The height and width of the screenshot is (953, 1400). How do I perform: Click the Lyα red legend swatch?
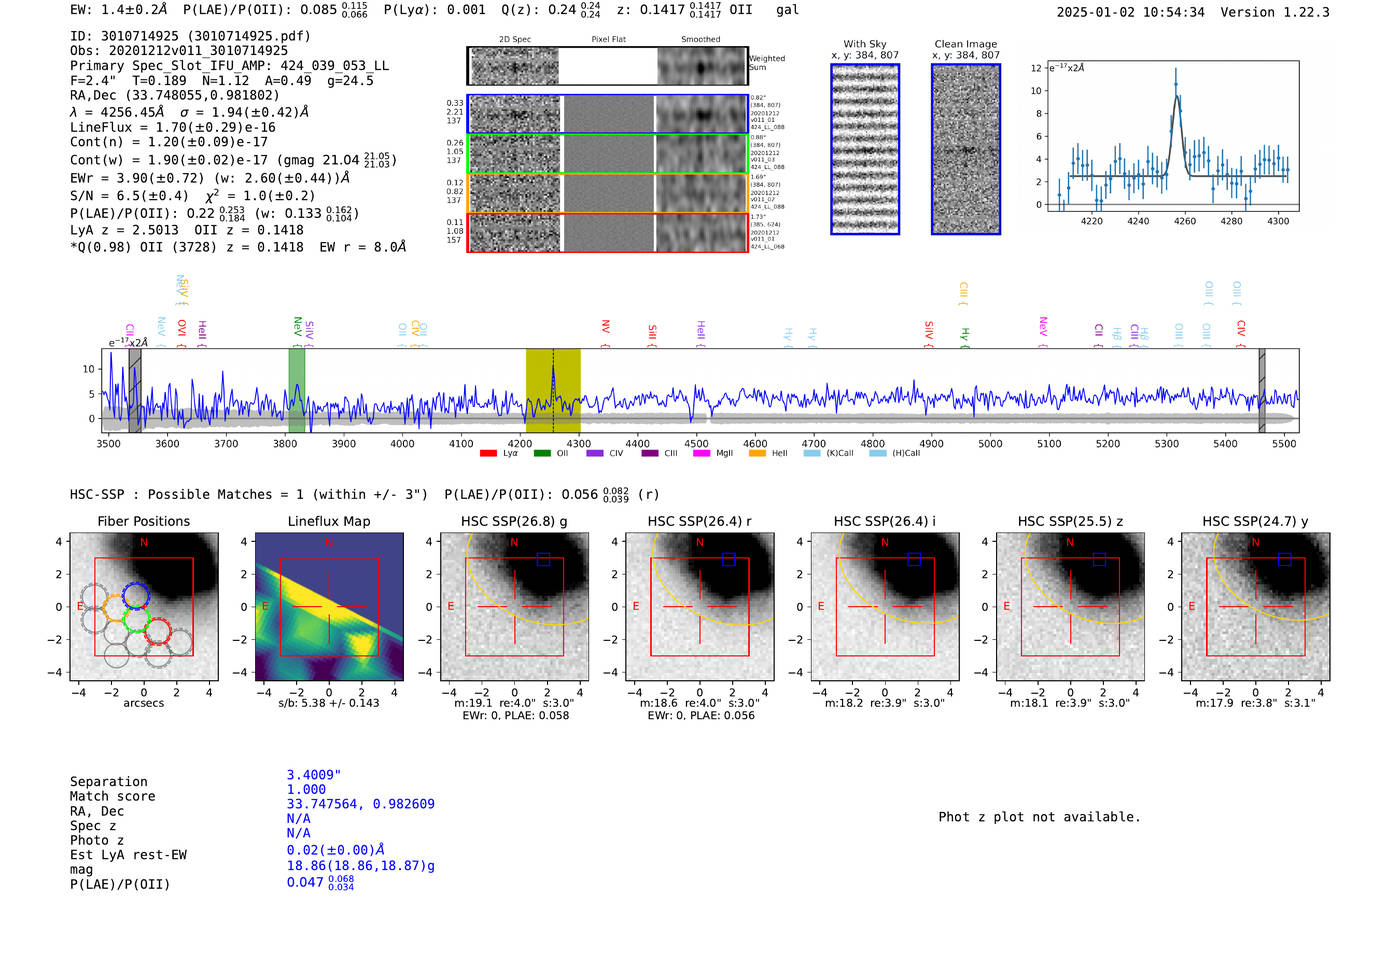coord(488,453)
